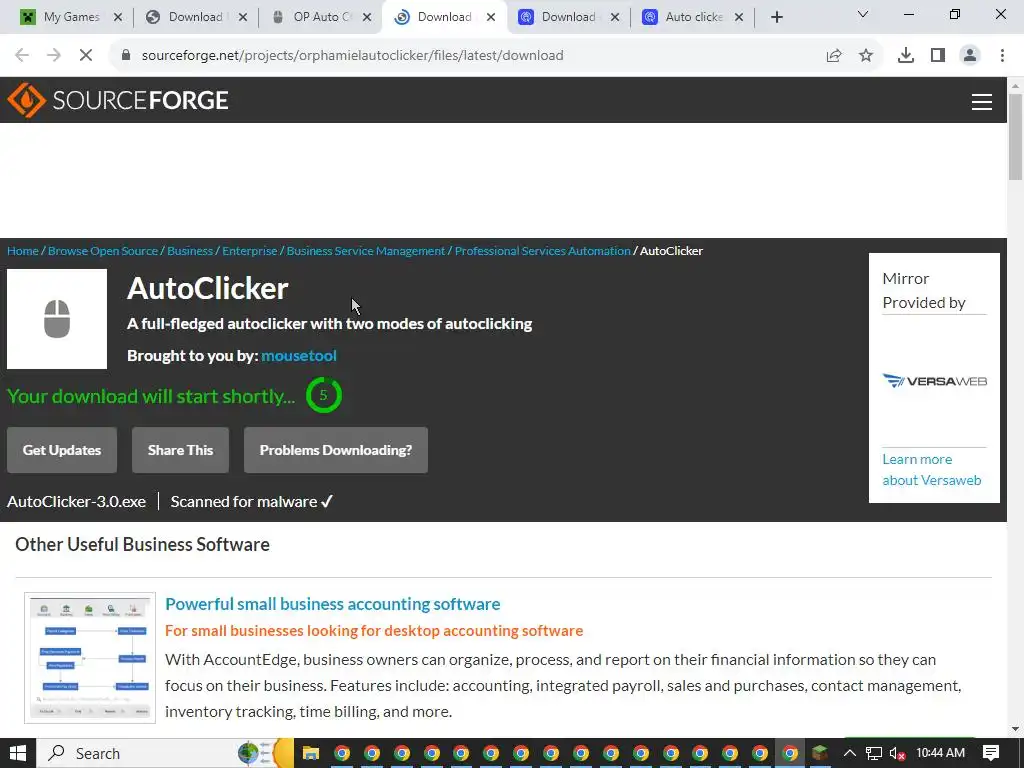Open Chrome three-dot menu

(x=1002, y=56)
